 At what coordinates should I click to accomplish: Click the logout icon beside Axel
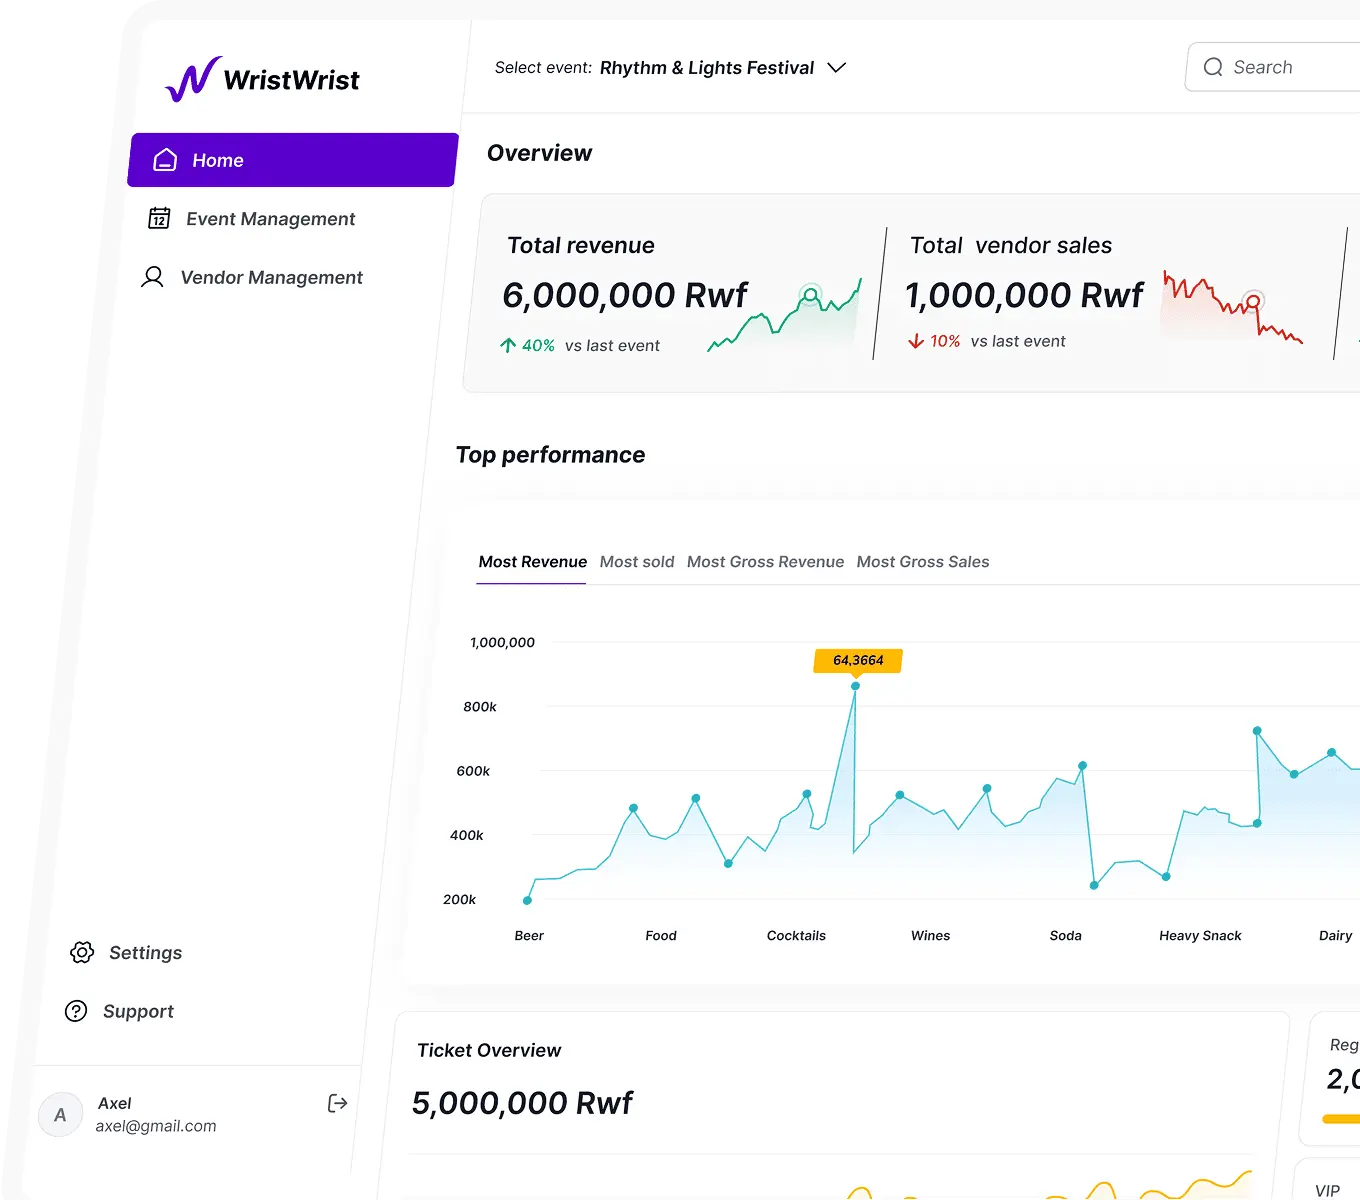tap(338, 1103)
